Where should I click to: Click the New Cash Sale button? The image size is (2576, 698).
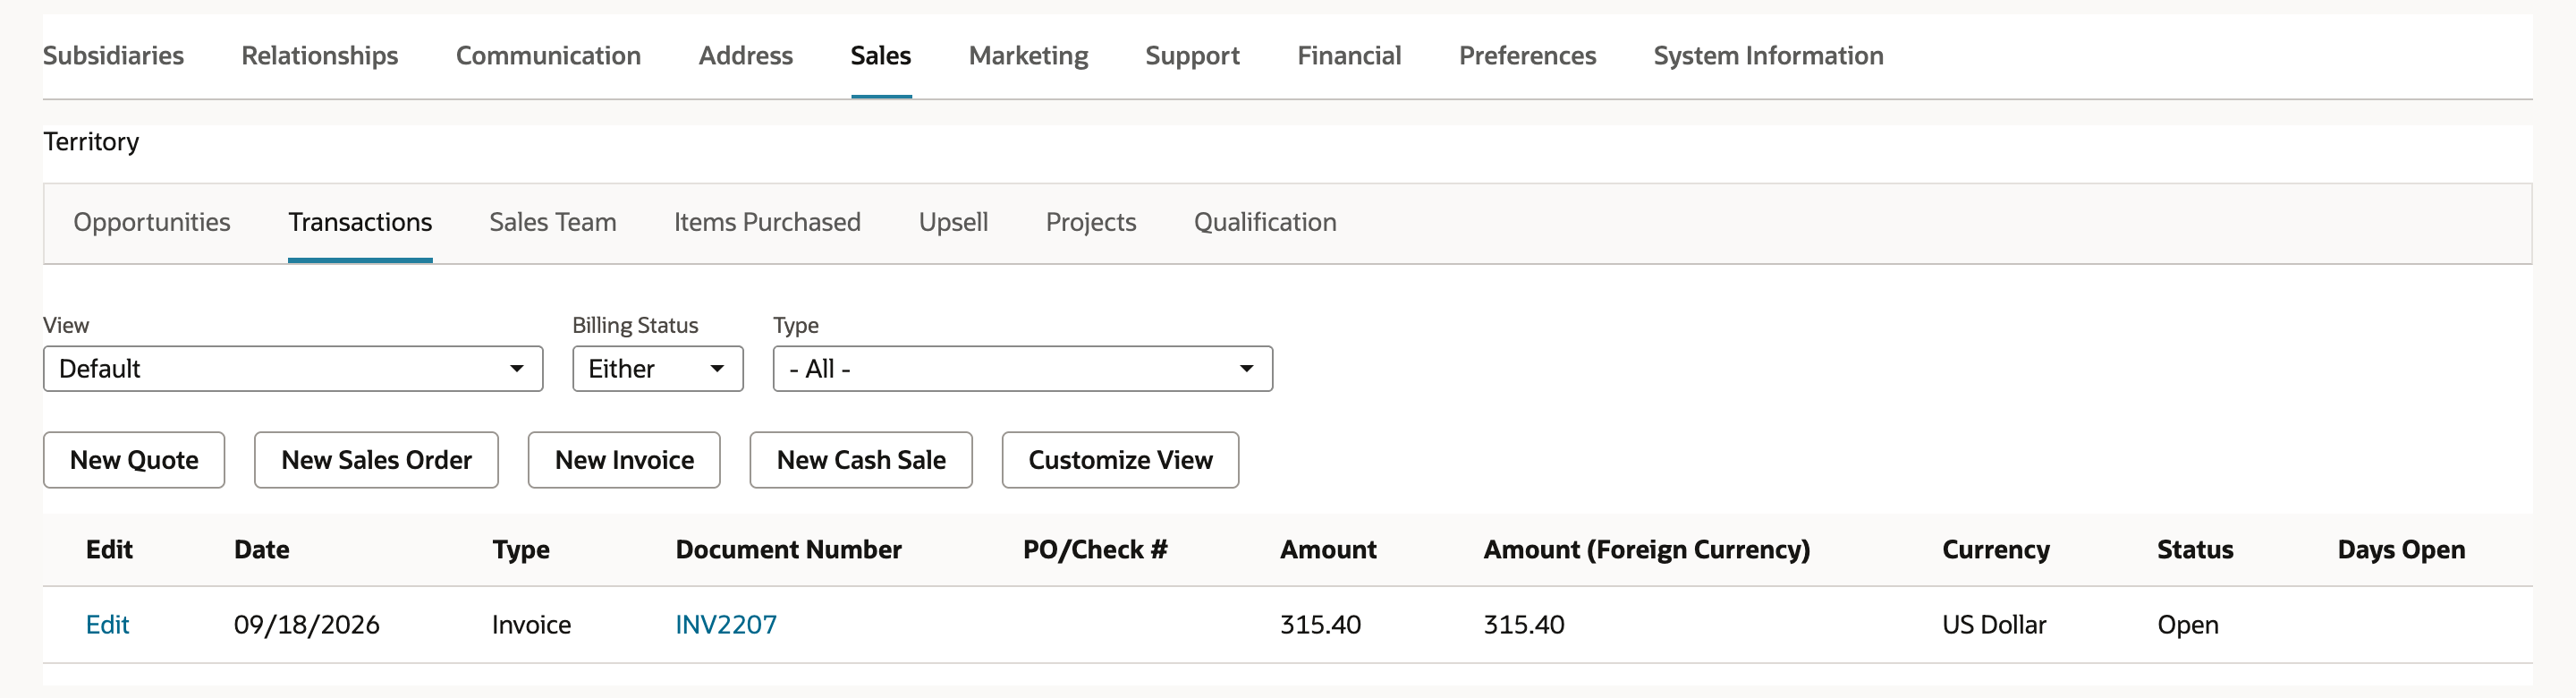click(861, 460)
